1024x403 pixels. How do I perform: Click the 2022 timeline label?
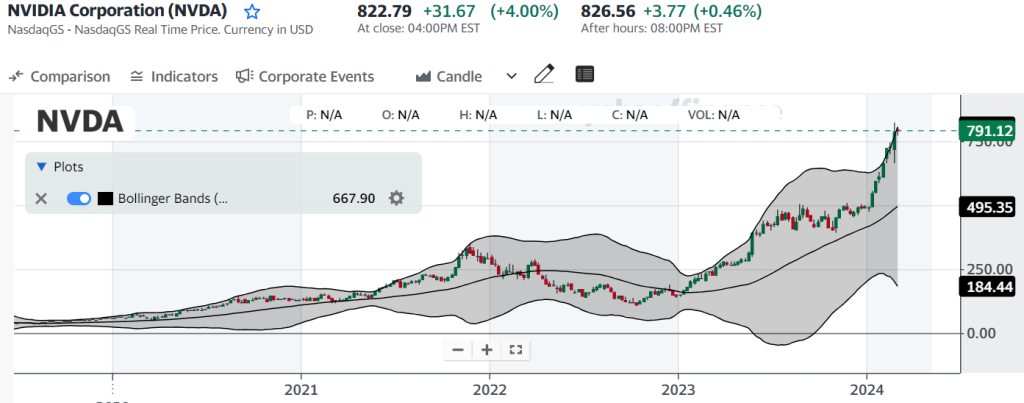490,390
